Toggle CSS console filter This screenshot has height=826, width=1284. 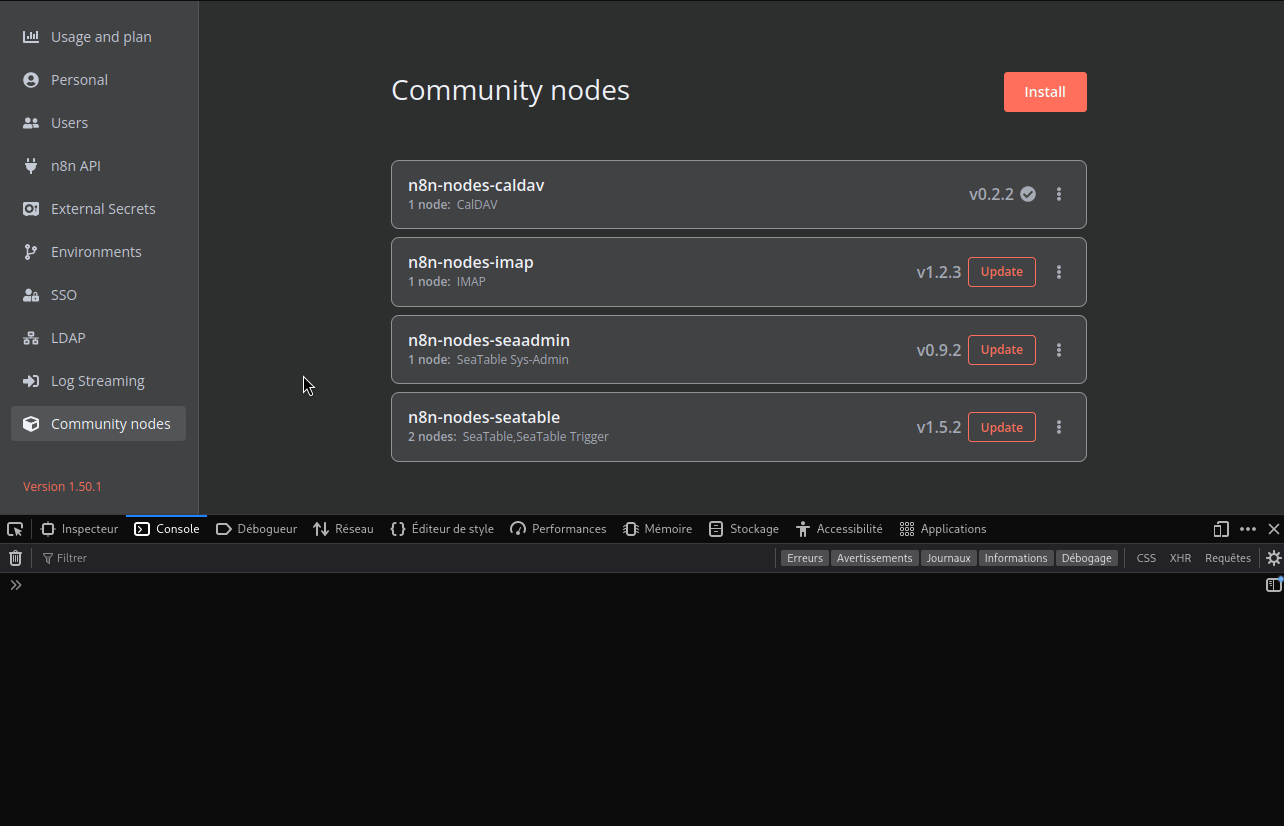click(x=1146, y=558)
